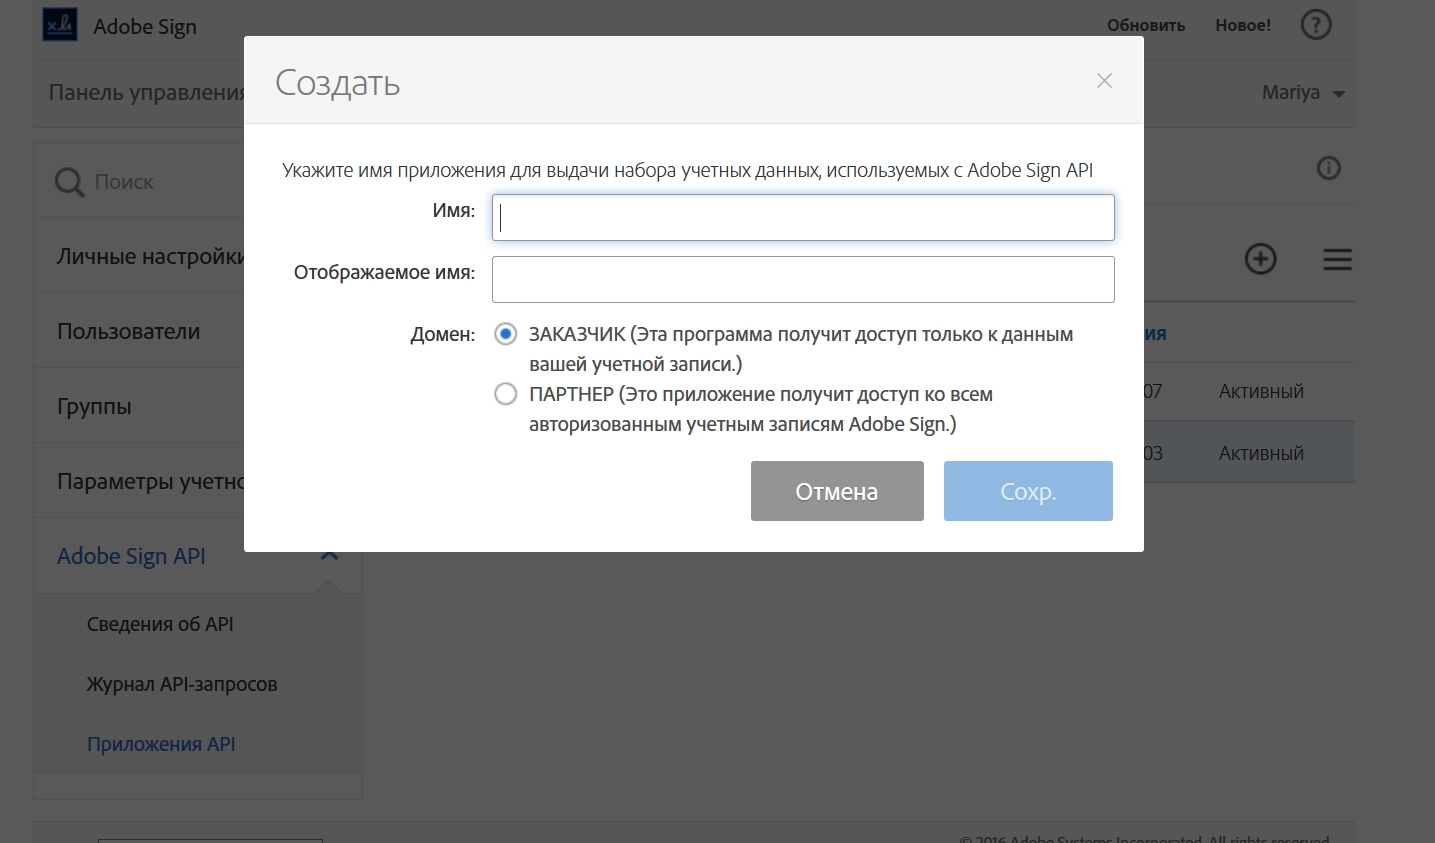This screenshot has height=843, width=1435.
Task: Click the Имя input field
Action: [x=803, y=217]
